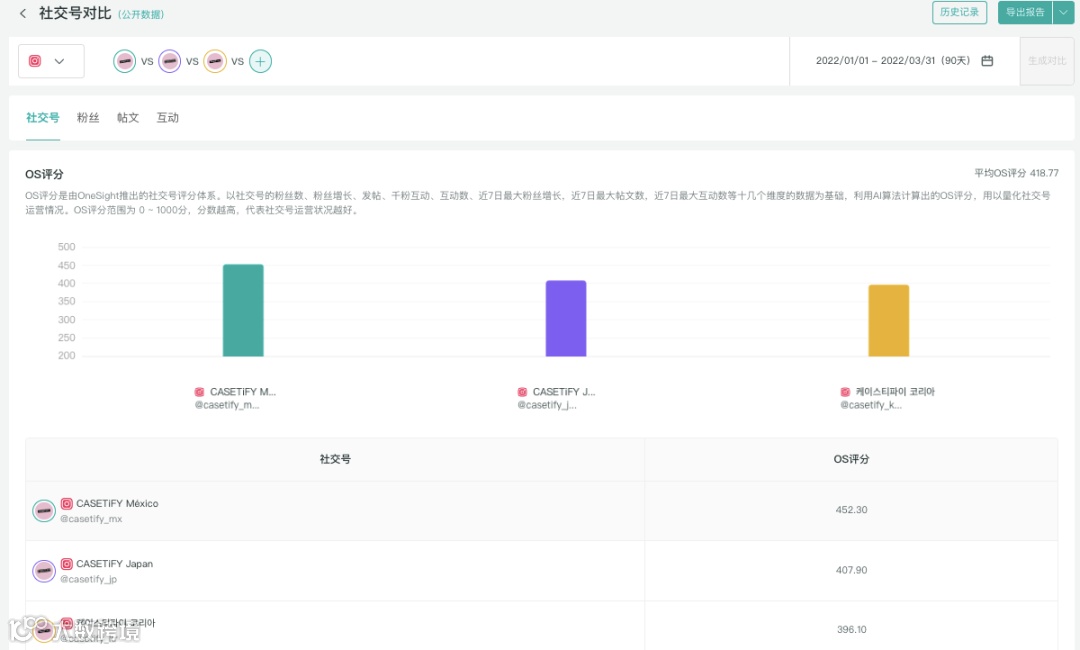This screenshot has height=650, width=1080.
Task: Click the @casetify_mx handle text
Action: [91, 519]
